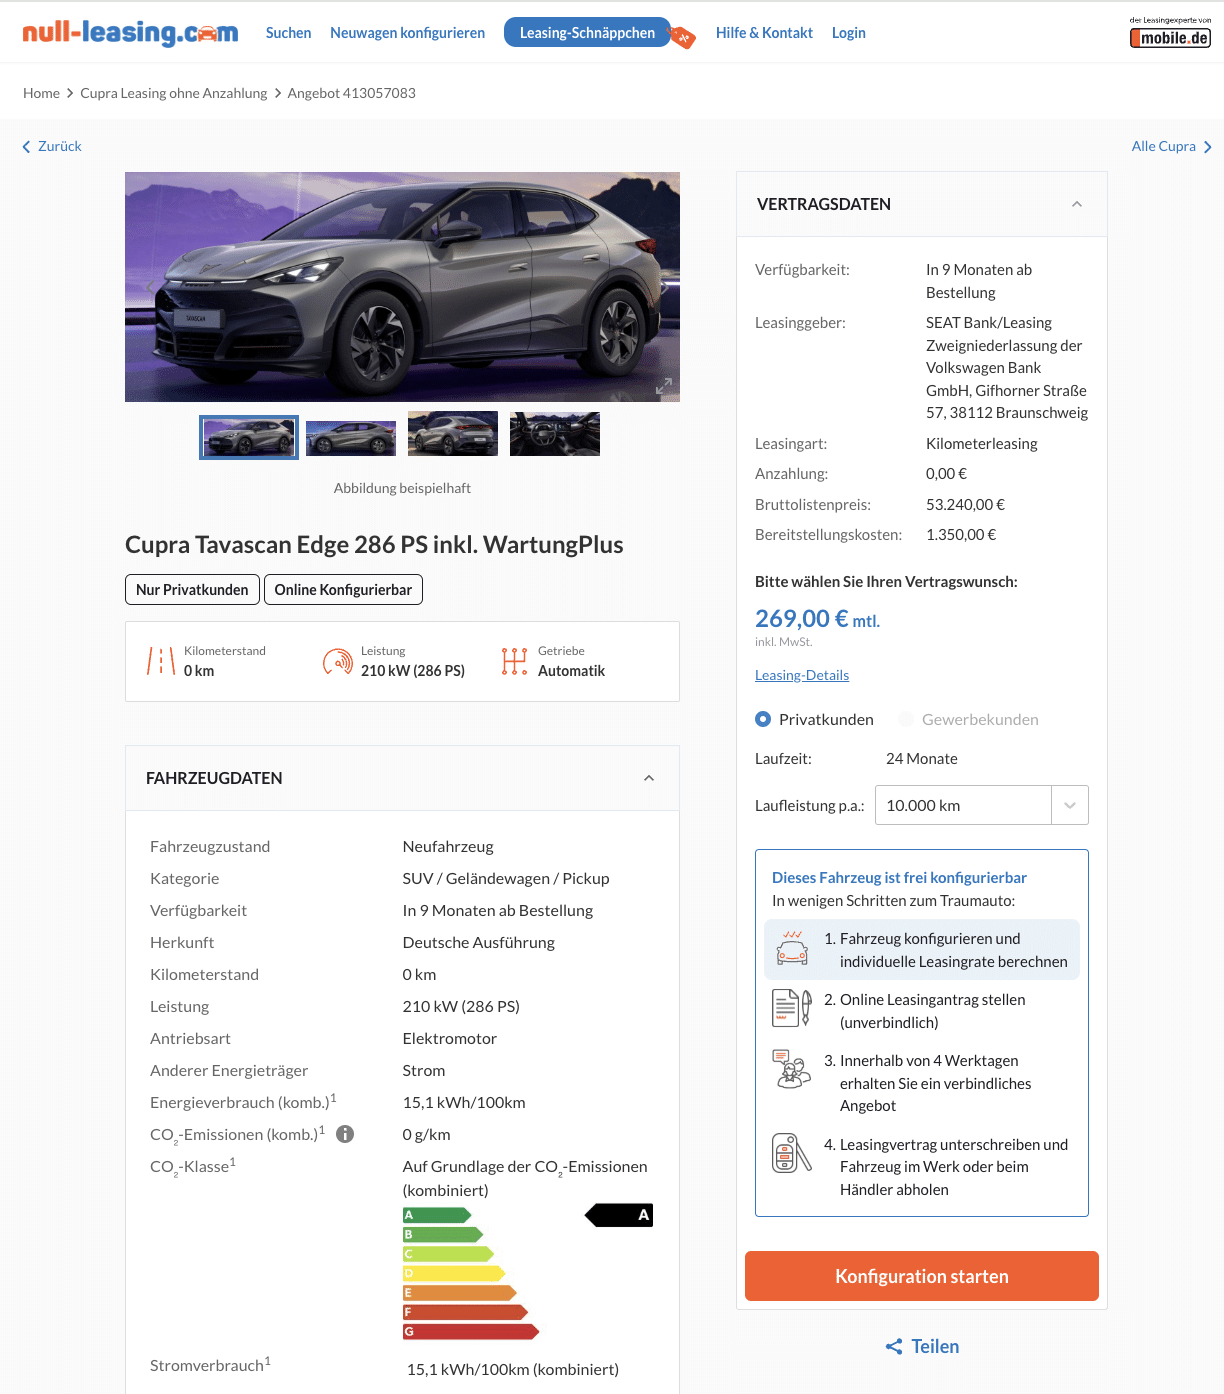Image resolution: width=1224 pixels, height=1394 pixels.
Task: Click the 24 Monate Laufzeit value
Action: pyautogui.click(x=921, y=759)
